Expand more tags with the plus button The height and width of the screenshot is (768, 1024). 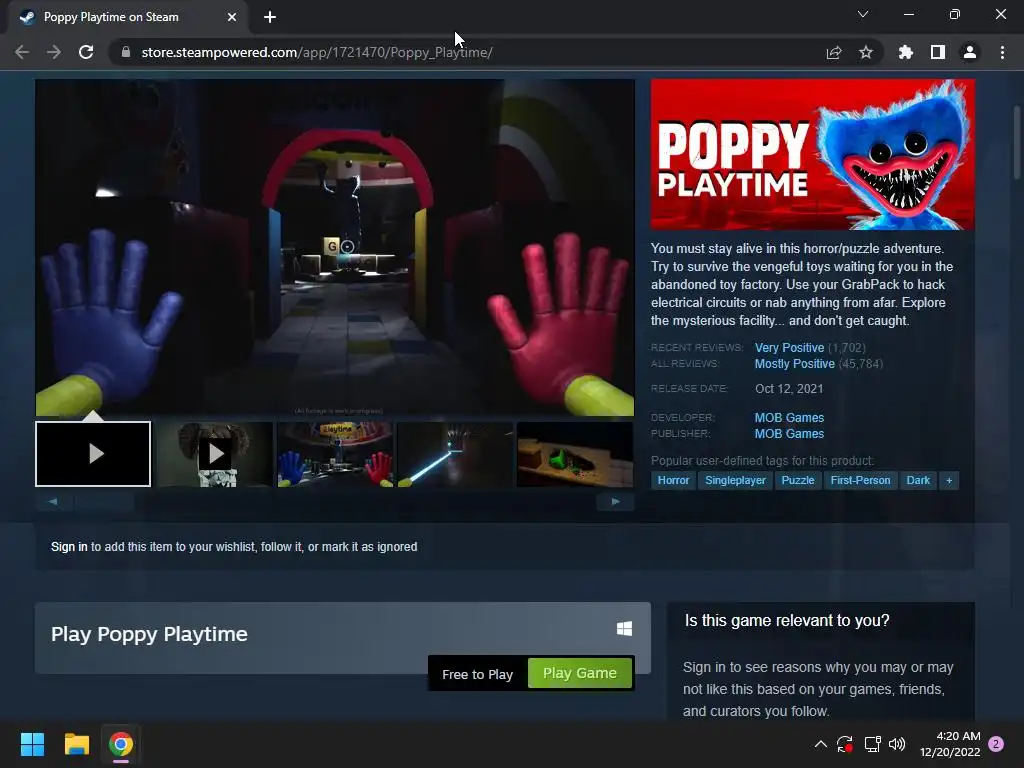tap(949, 480)
